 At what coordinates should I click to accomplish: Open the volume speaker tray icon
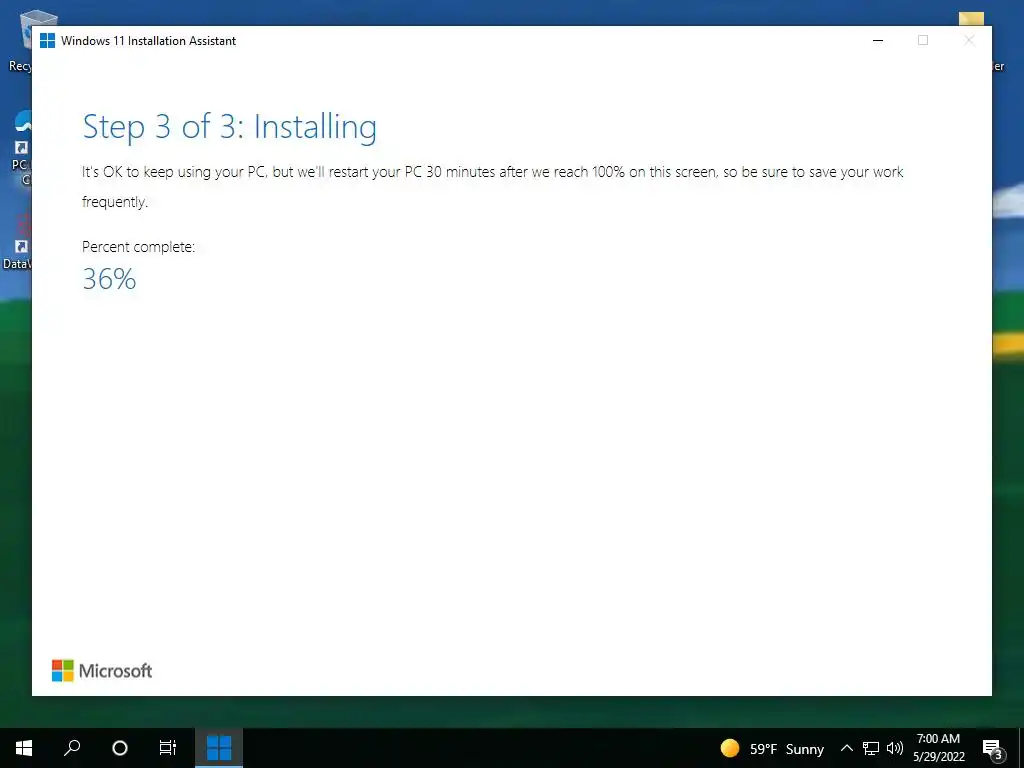click(895, 748)
